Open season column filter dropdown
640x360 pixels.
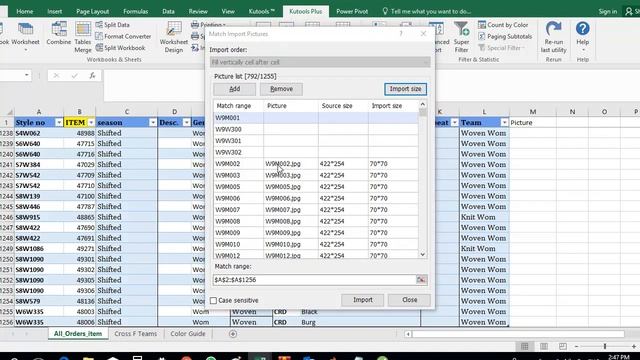pyautogui.click(x=153, y=122)
